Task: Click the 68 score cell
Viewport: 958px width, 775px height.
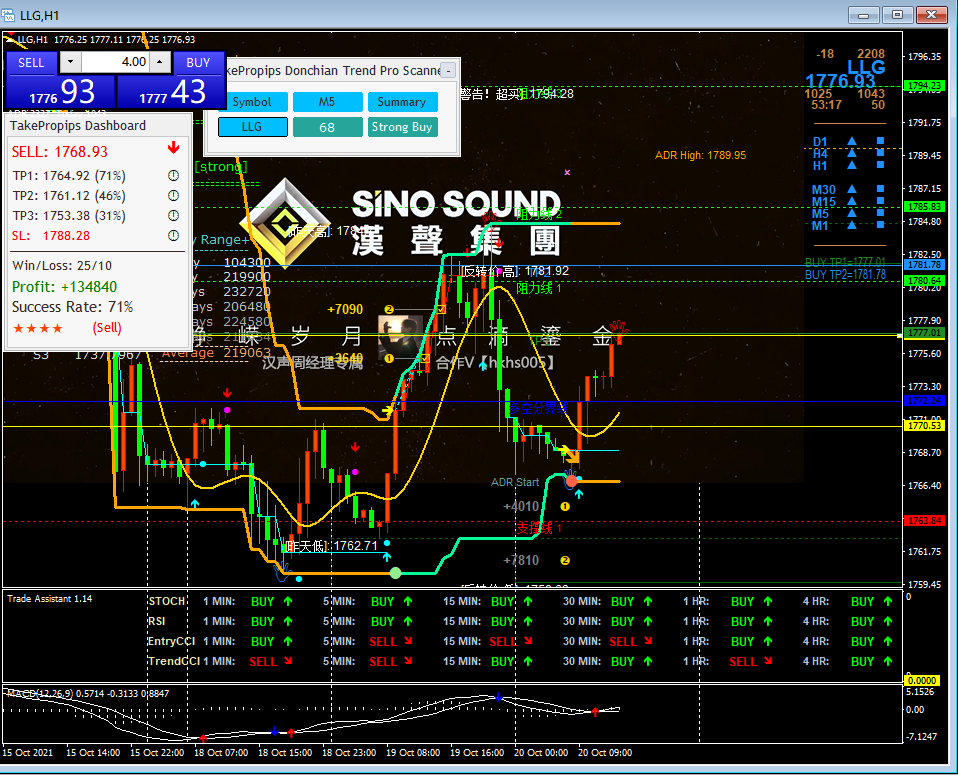Action: point(327,127)
